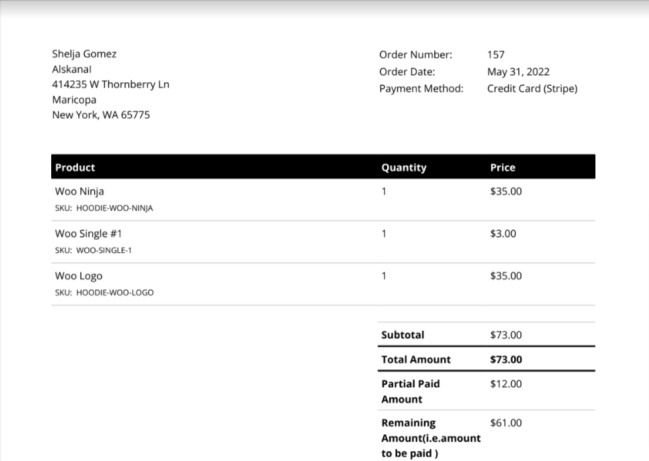Select the Woo Ninja product name
Image resolution: width=649 pixels, height=461 pixels.
79,191
